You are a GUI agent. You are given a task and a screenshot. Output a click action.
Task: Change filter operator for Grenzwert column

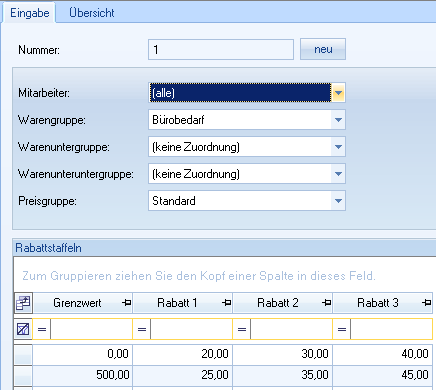[42, 329]
